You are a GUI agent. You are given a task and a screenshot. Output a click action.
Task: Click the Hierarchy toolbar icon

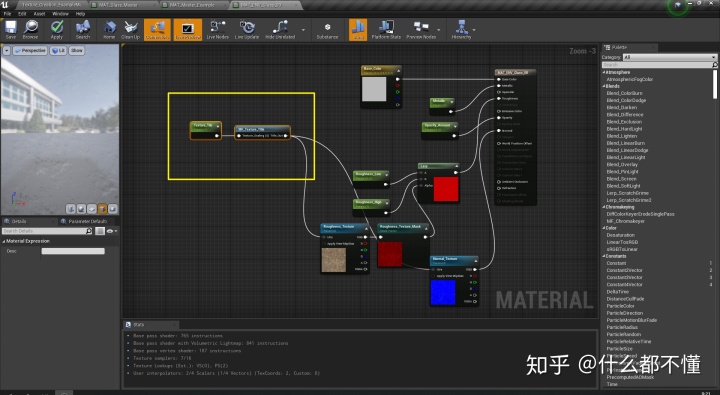pyautogui.click(x=461, y=29)
